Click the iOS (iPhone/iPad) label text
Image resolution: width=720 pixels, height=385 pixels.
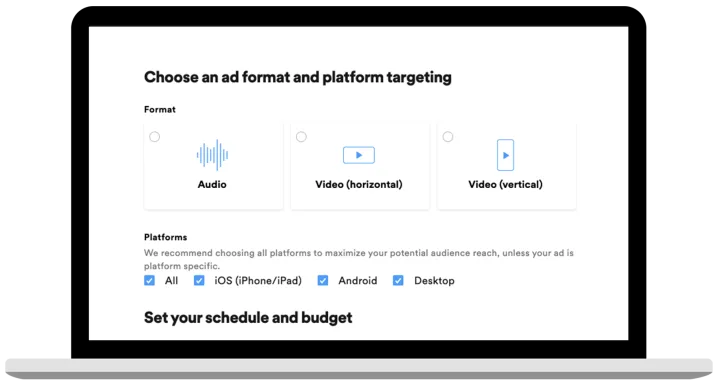click(258, 280)
